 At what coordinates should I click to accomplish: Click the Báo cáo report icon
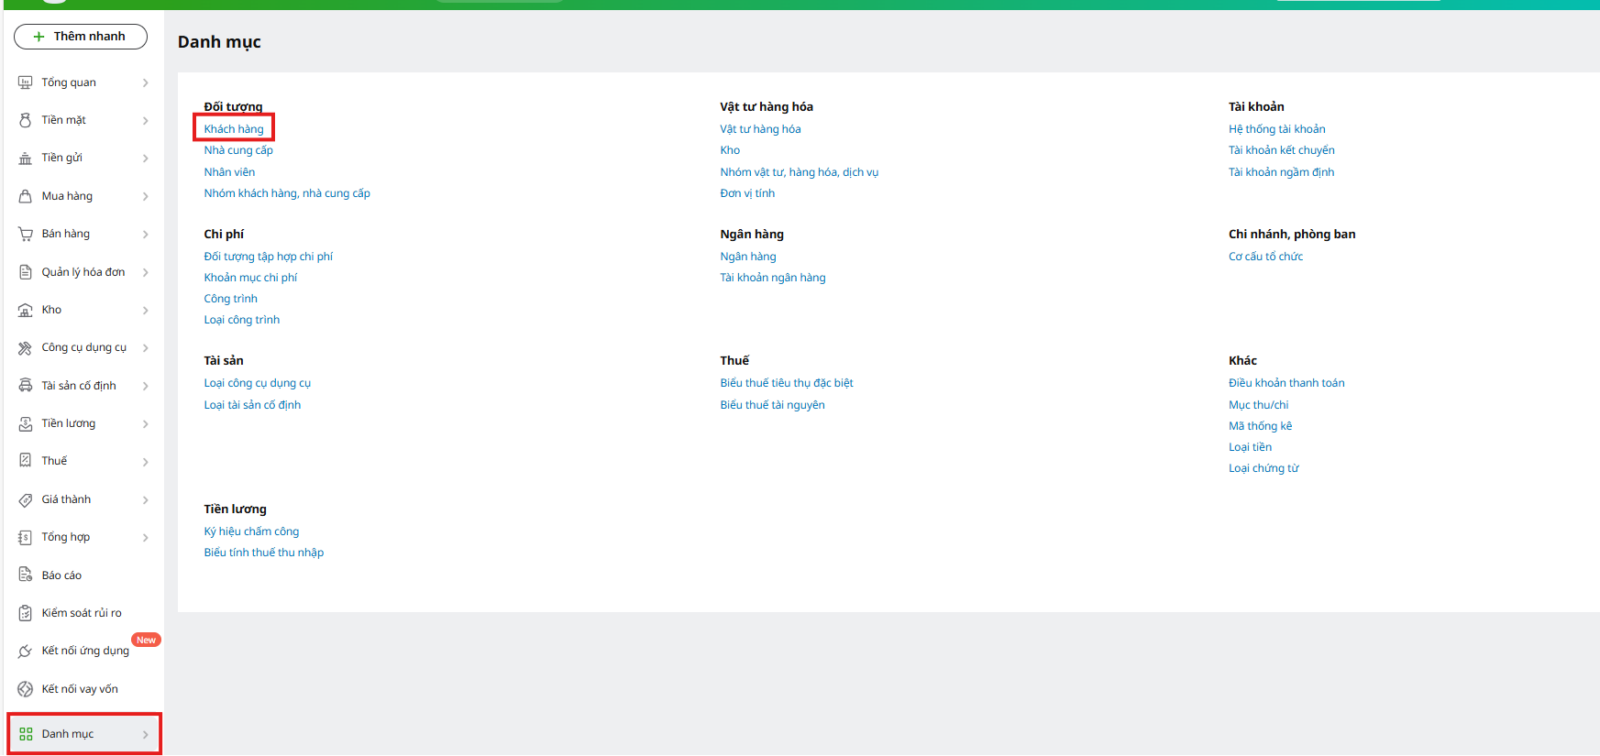coord(25,575)
